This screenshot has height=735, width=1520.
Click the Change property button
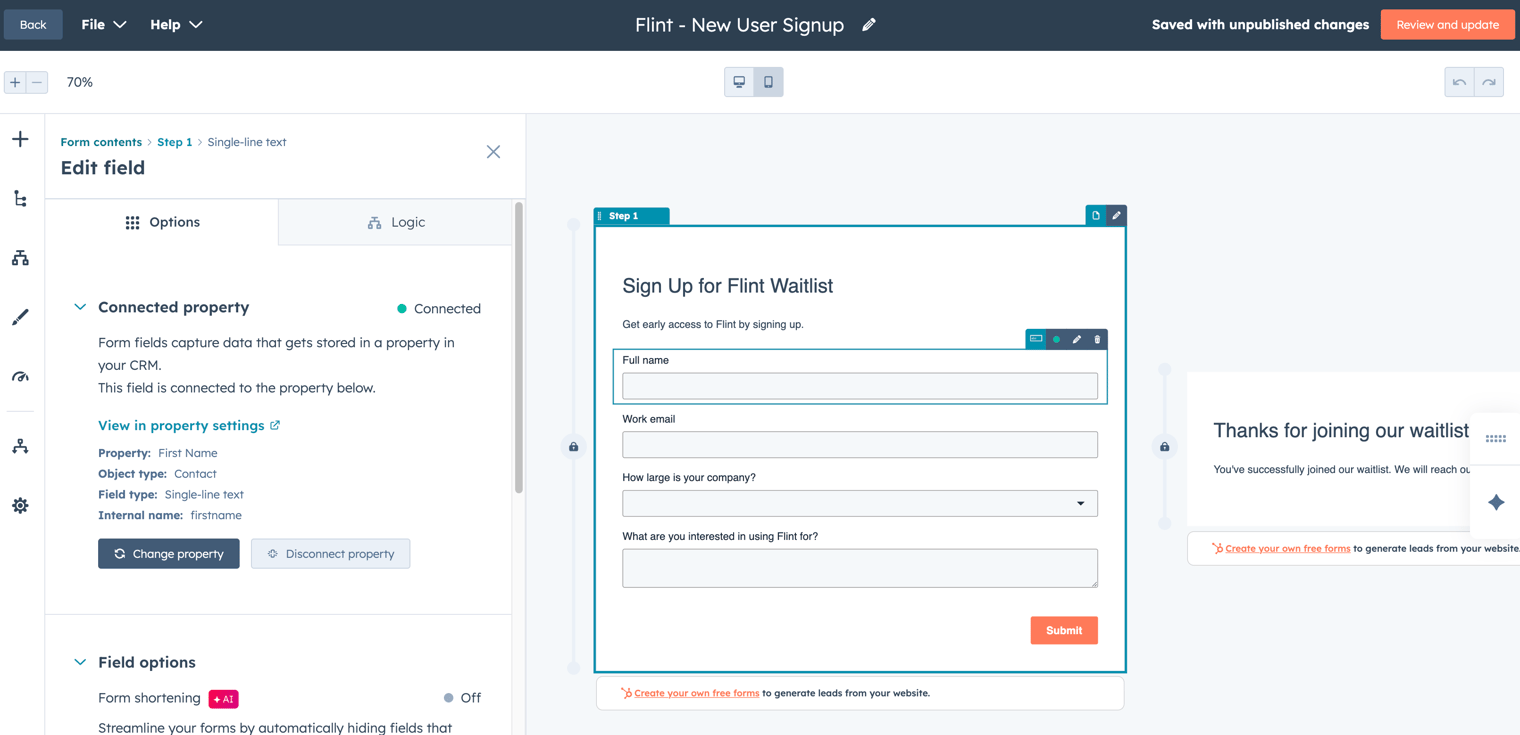click(x=169, y=554)
